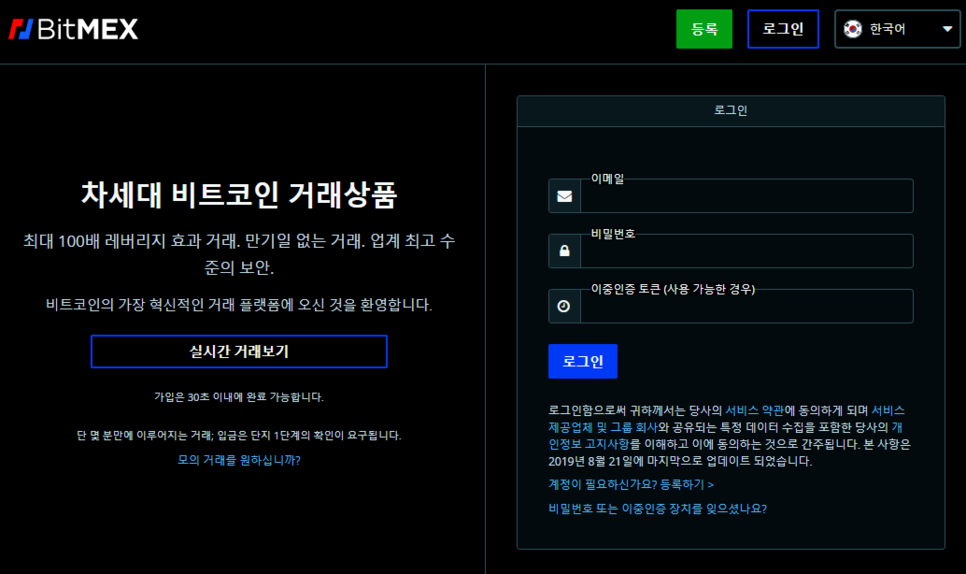The height and width of the screenshot is (574, 966).
Task: Click the 로그인 button in header
Action: pos(783,29)
